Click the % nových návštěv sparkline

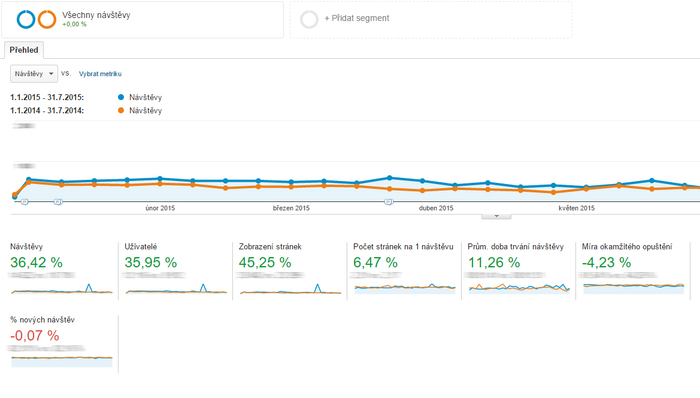pyautogui.click(x=62, y=361)
